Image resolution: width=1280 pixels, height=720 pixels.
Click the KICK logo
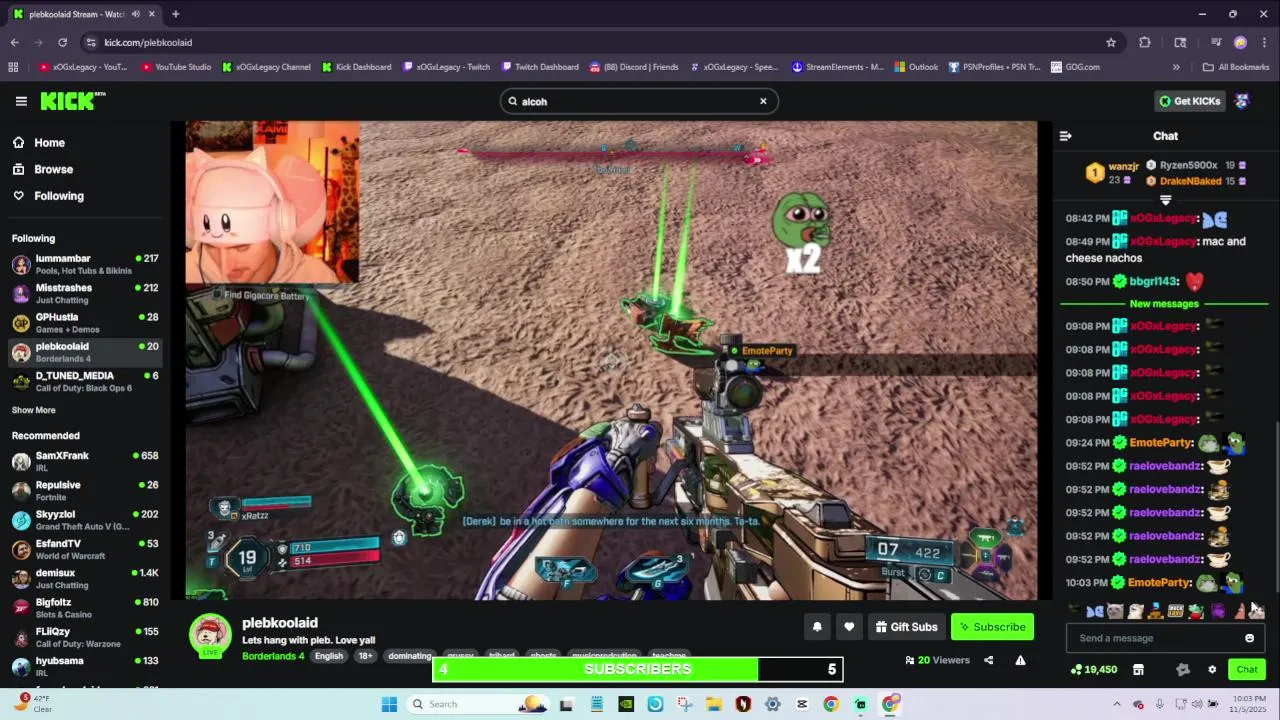pyautogui.click(x=72, y=101)
